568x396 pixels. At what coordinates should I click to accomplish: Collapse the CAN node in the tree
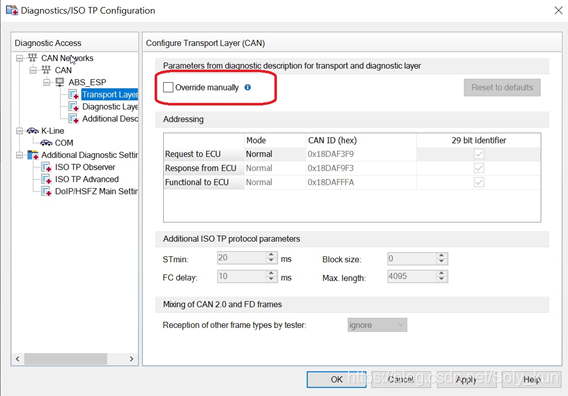coord(33,70)
